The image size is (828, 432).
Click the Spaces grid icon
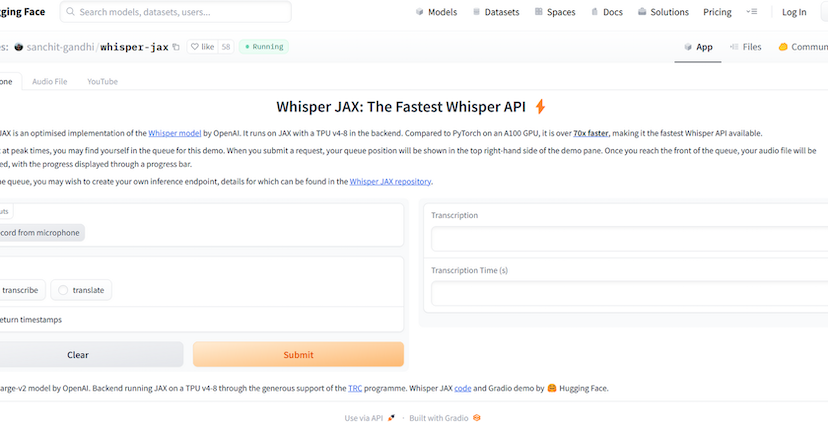539,12
